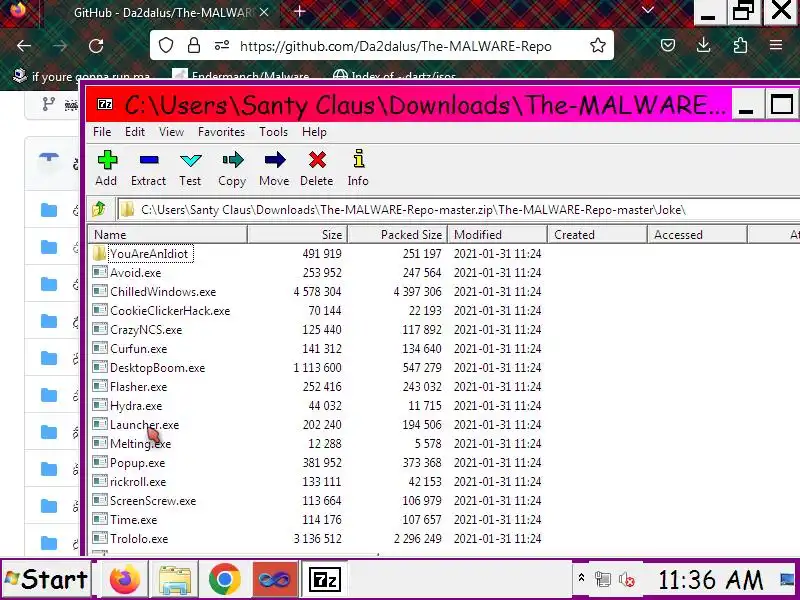This screenshot has height=600, width=800.
Task: Open the Help menu in 7-Zip
Action: [x=314, y=132]
